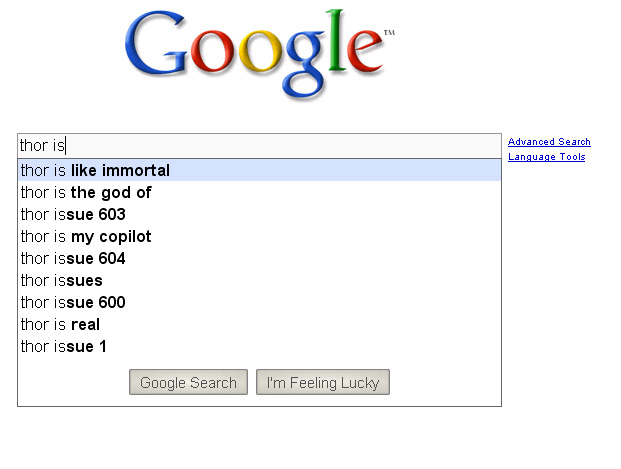621x469 pixels.
Task: Open the Language Tools link
Action: pos(546,157)
